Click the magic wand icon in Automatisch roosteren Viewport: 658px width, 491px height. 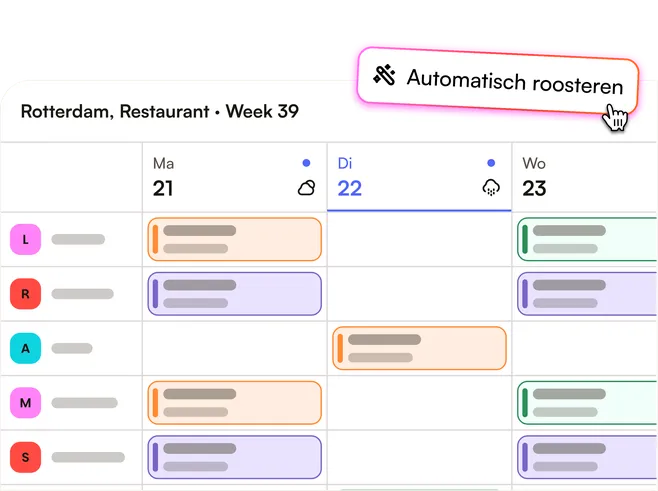(385, 75)
